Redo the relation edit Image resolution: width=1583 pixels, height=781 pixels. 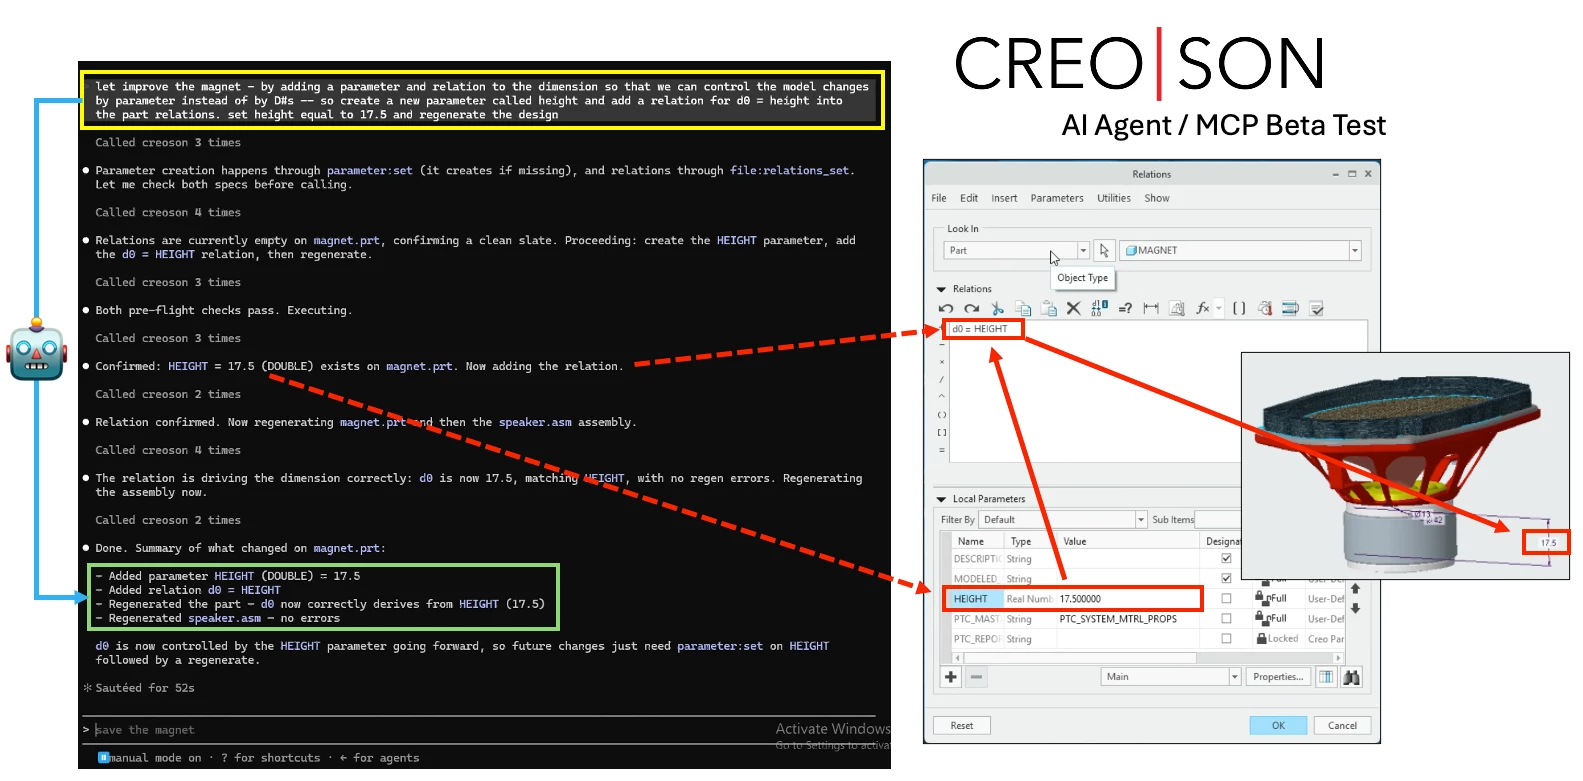[x=971, y=309]
